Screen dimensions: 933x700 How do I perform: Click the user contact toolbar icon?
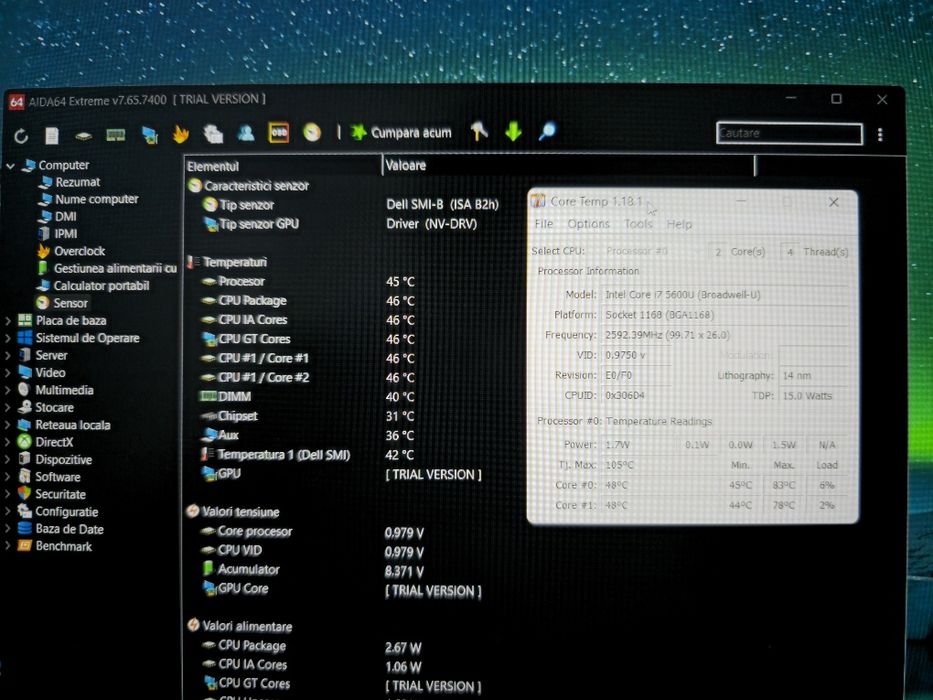[x=246, y=133]
